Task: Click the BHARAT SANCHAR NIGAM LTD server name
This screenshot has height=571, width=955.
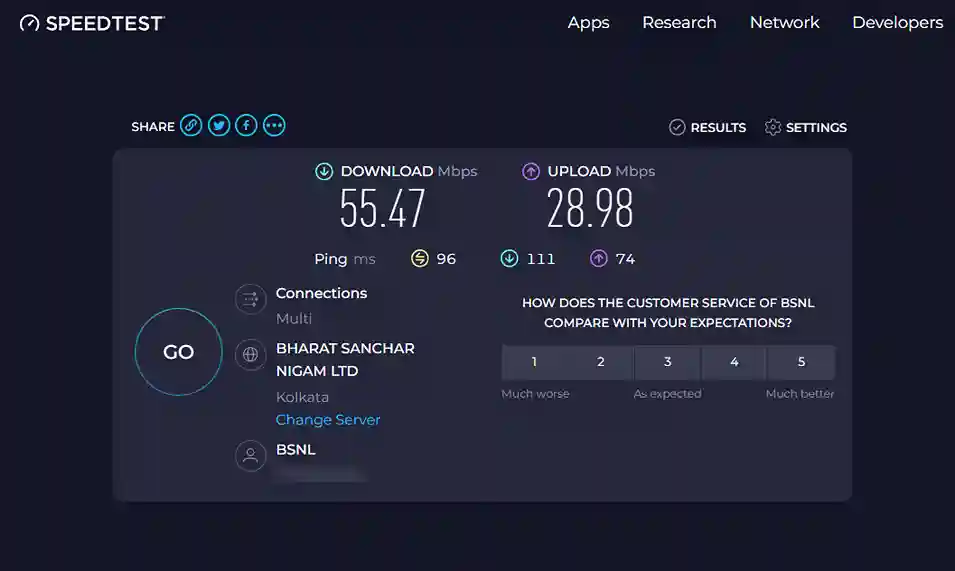Action: [345, 360]
